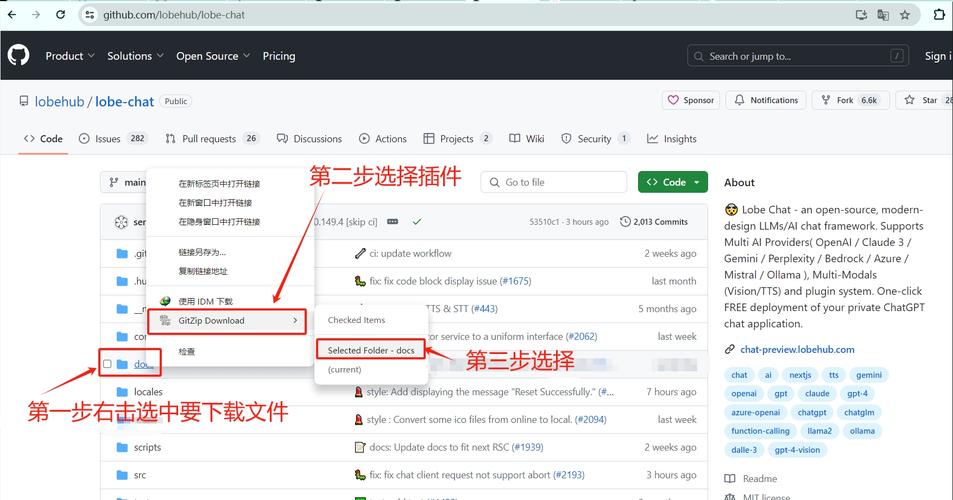
Task: Click the locales folder icon
Action: 122,392
